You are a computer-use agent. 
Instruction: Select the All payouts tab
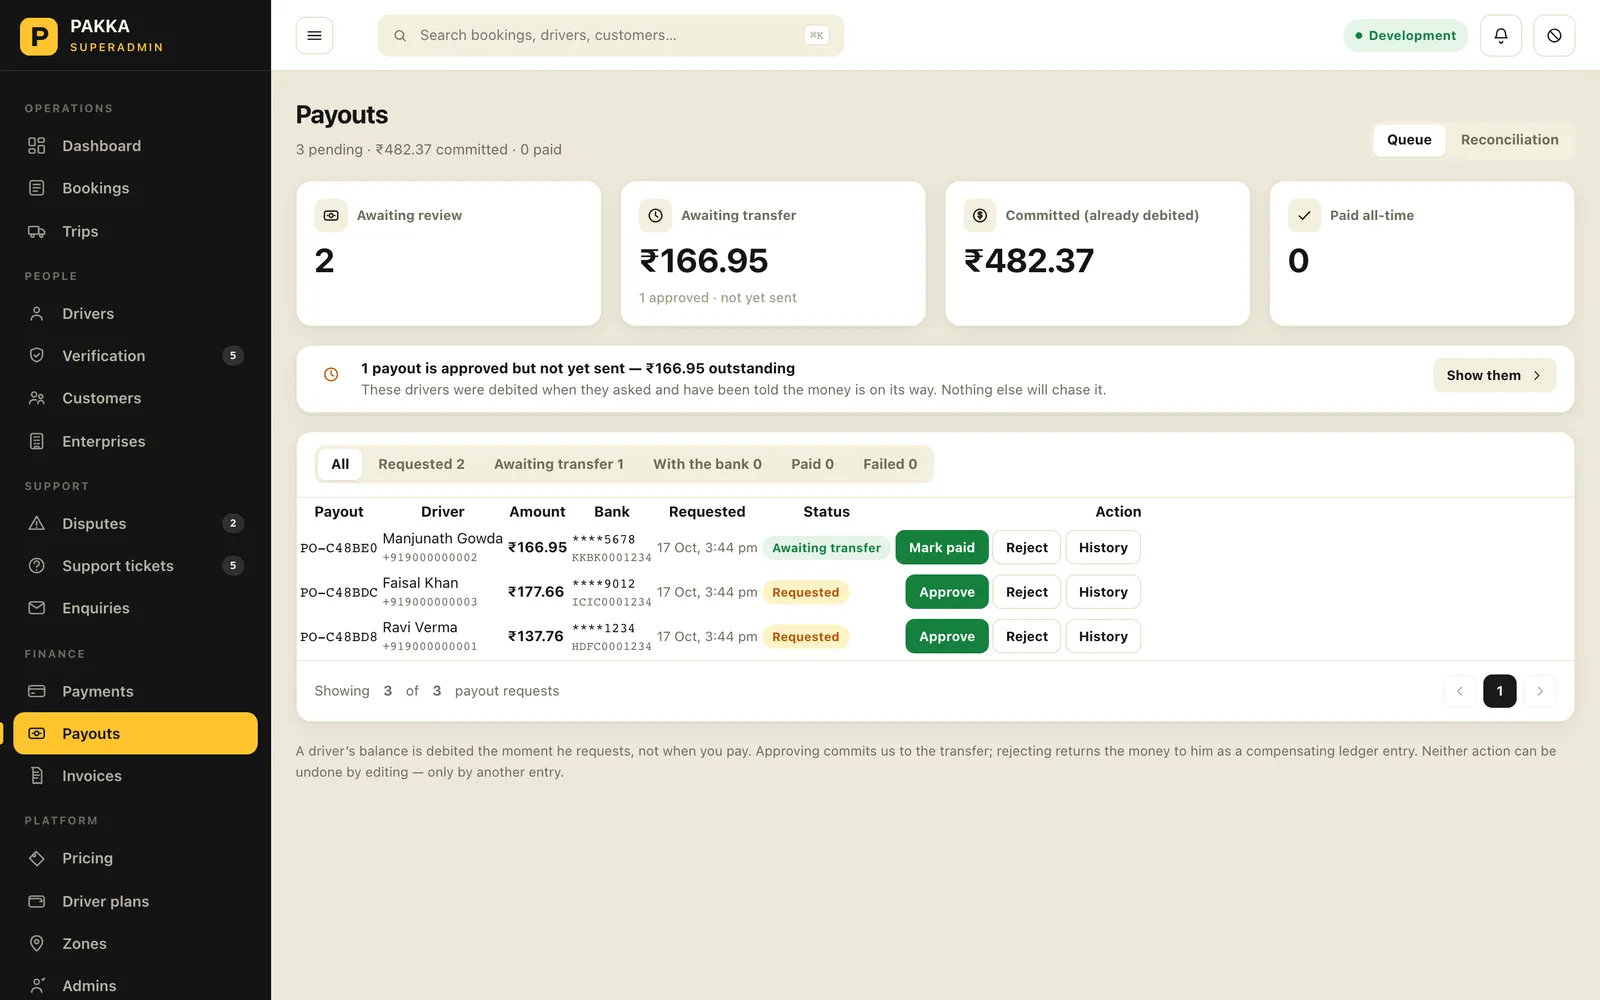[340, 464]
